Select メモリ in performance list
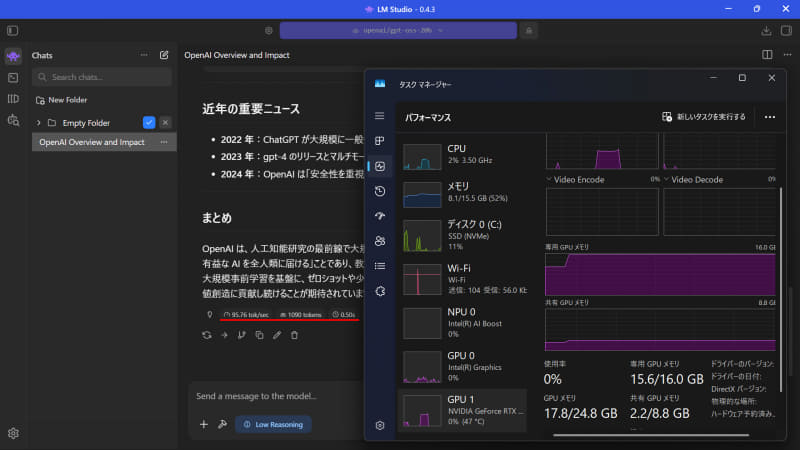The image size is (800, 450). tap(464, 194)
